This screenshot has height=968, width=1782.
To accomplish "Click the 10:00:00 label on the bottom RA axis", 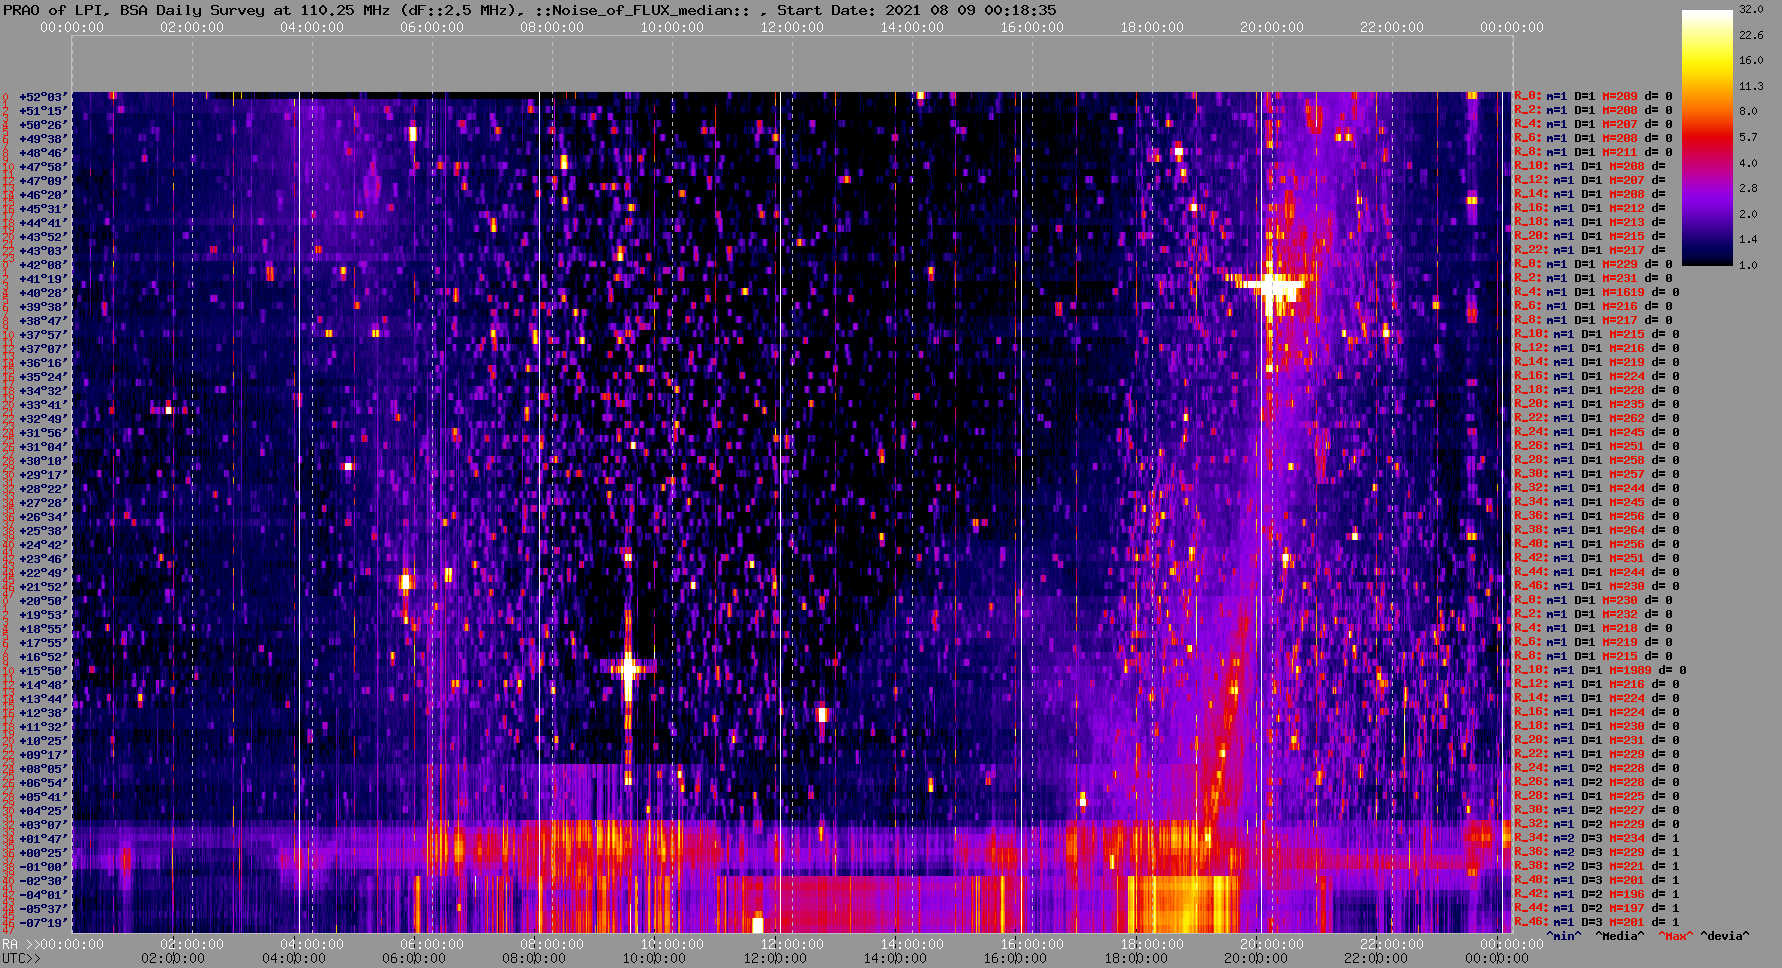I will tap(672, 944).
